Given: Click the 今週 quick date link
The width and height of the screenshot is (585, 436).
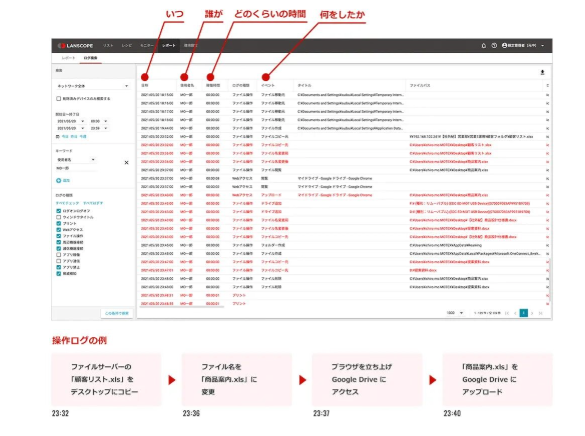Looking at the screenshot, I should coord(83,137).
